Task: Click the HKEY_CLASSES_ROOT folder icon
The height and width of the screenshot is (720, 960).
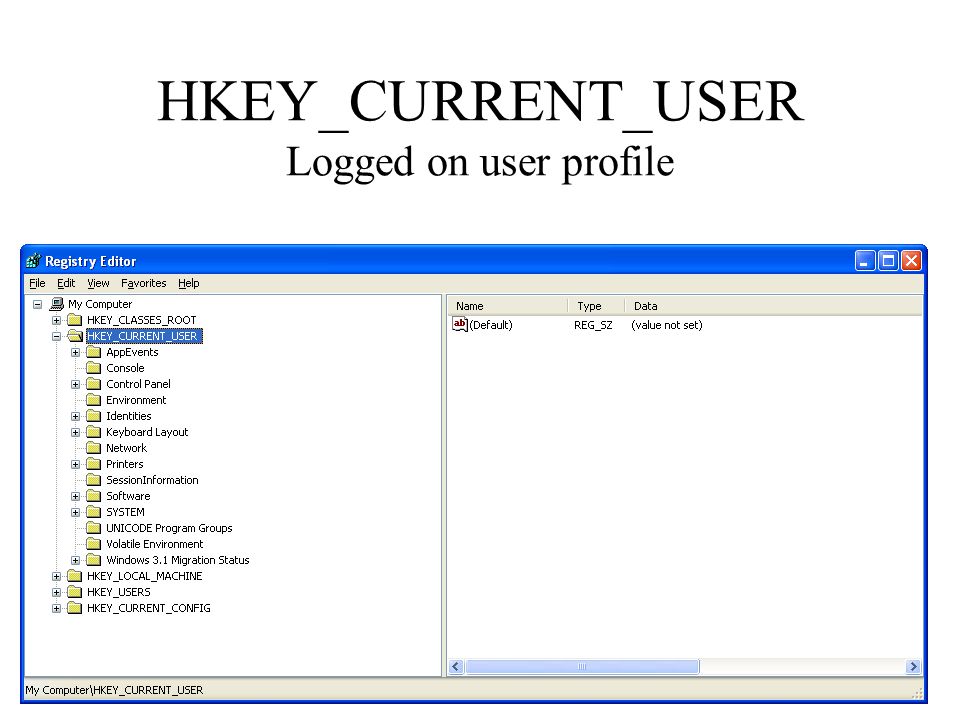Action: click(75, 320)
